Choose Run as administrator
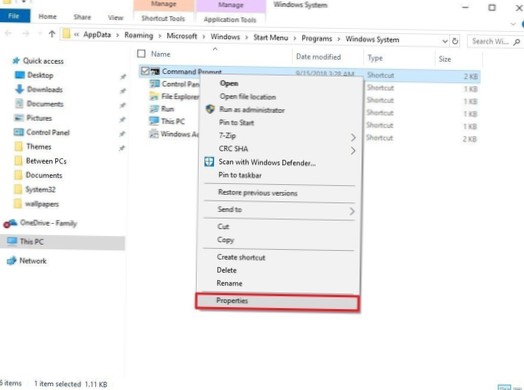The height and width of the screenshot is (390, 524). click(252, 110)
